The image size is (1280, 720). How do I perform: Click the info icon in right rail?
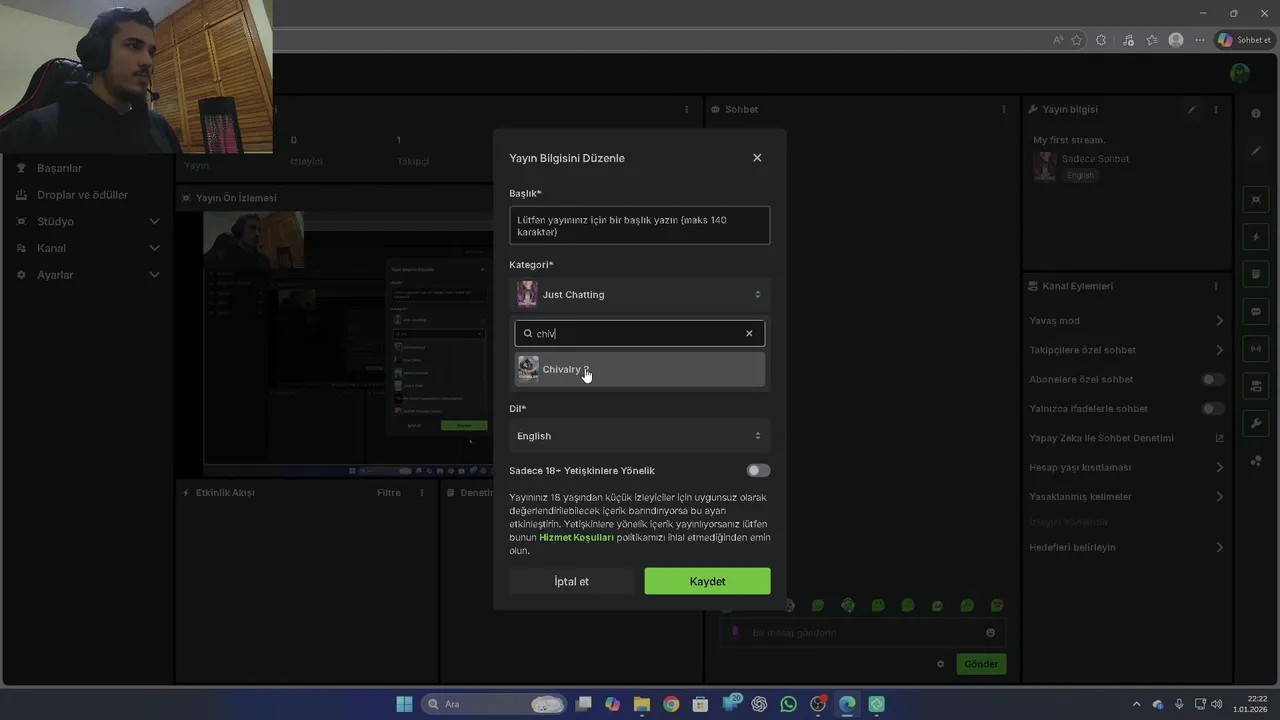tap(1256, 113)
